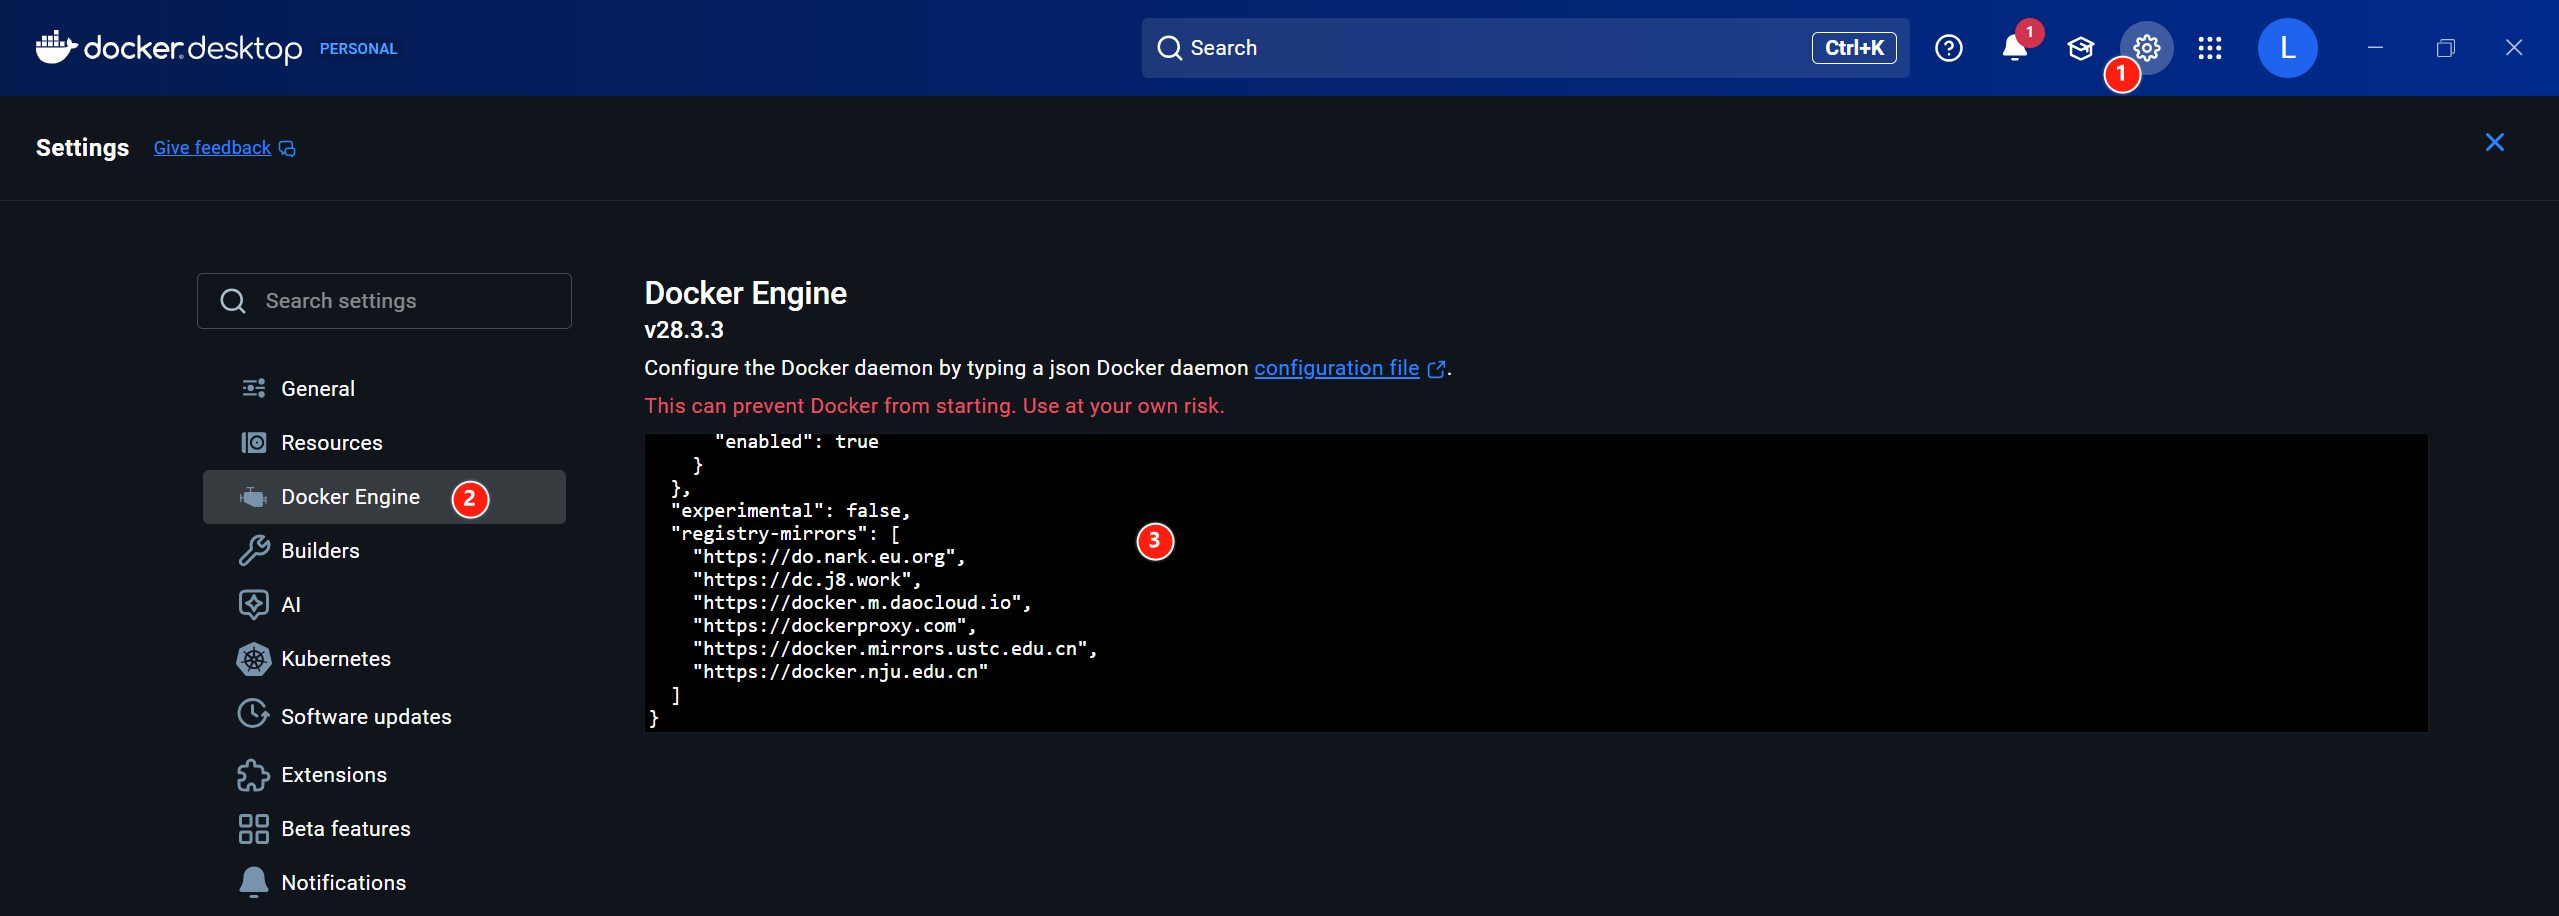Image resolution: width=2559 pixels, height=916 pixels.
Task: Click the https://do.nark.eu.org mirror entry
Action: 829,557
